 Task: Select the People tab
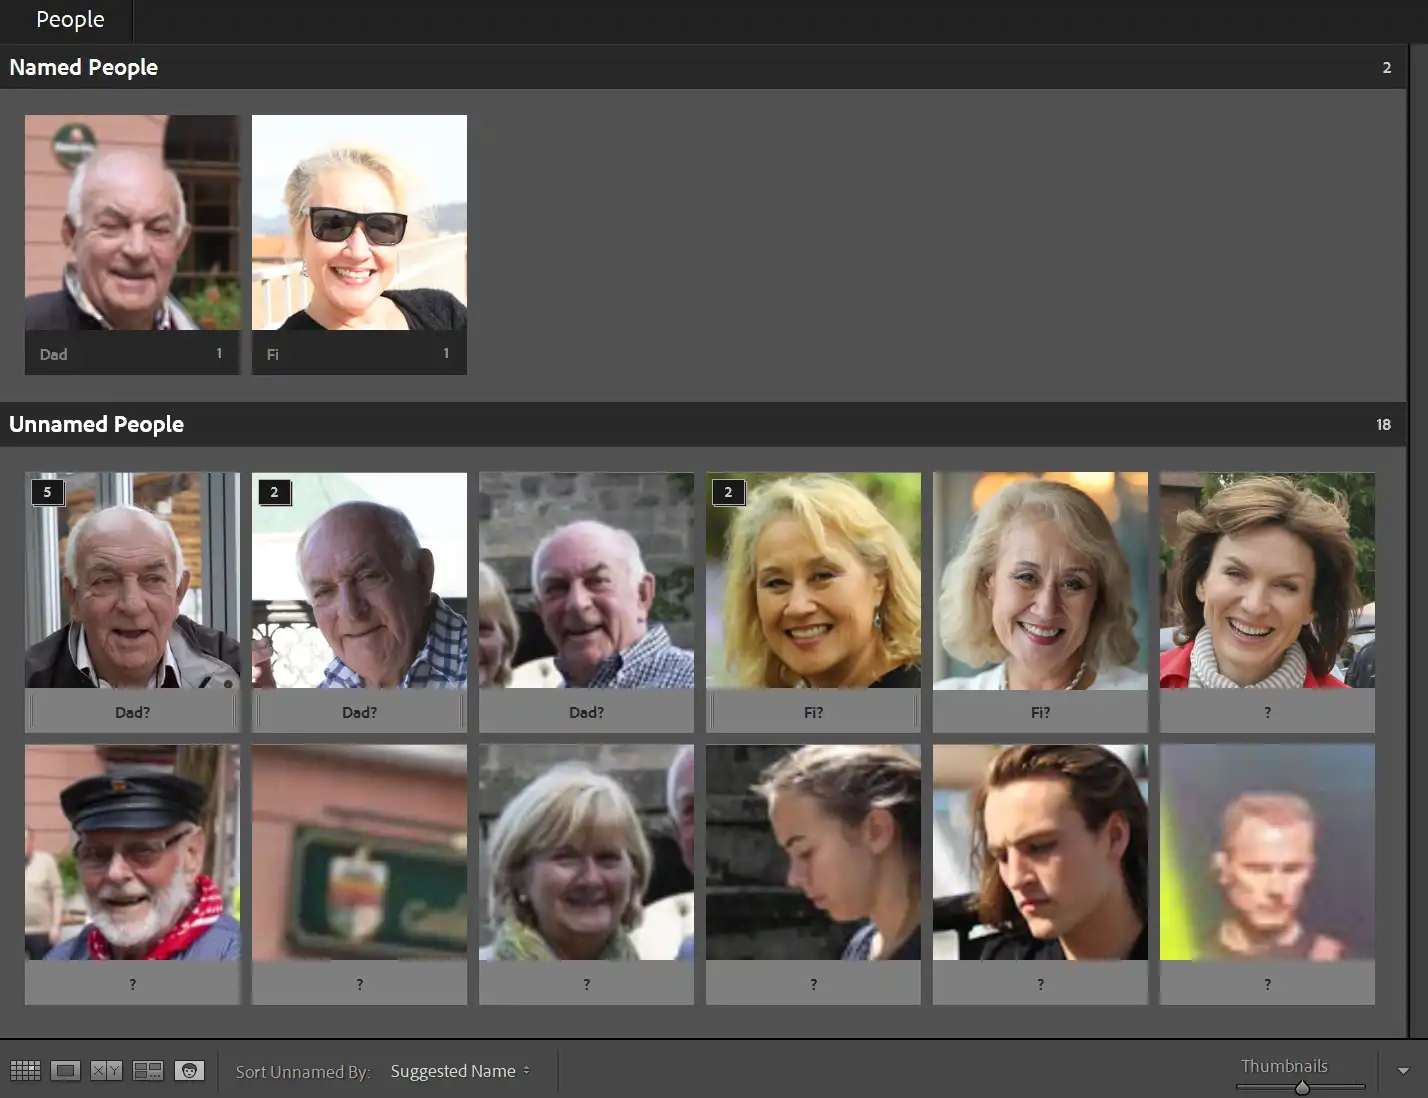[70, 20]
